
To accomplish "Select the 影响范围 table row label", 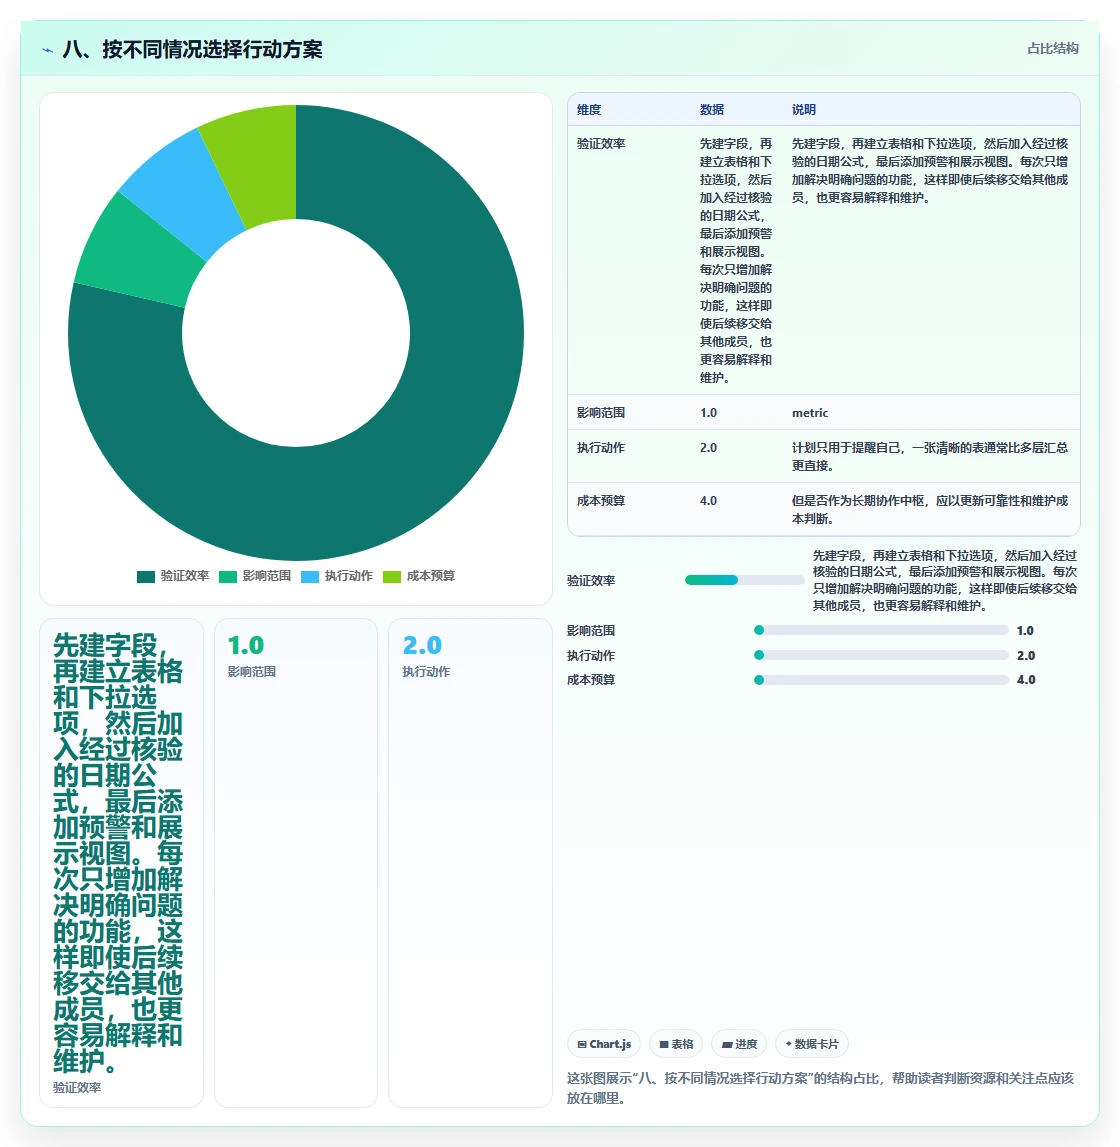I will click(x=601, y=413).
